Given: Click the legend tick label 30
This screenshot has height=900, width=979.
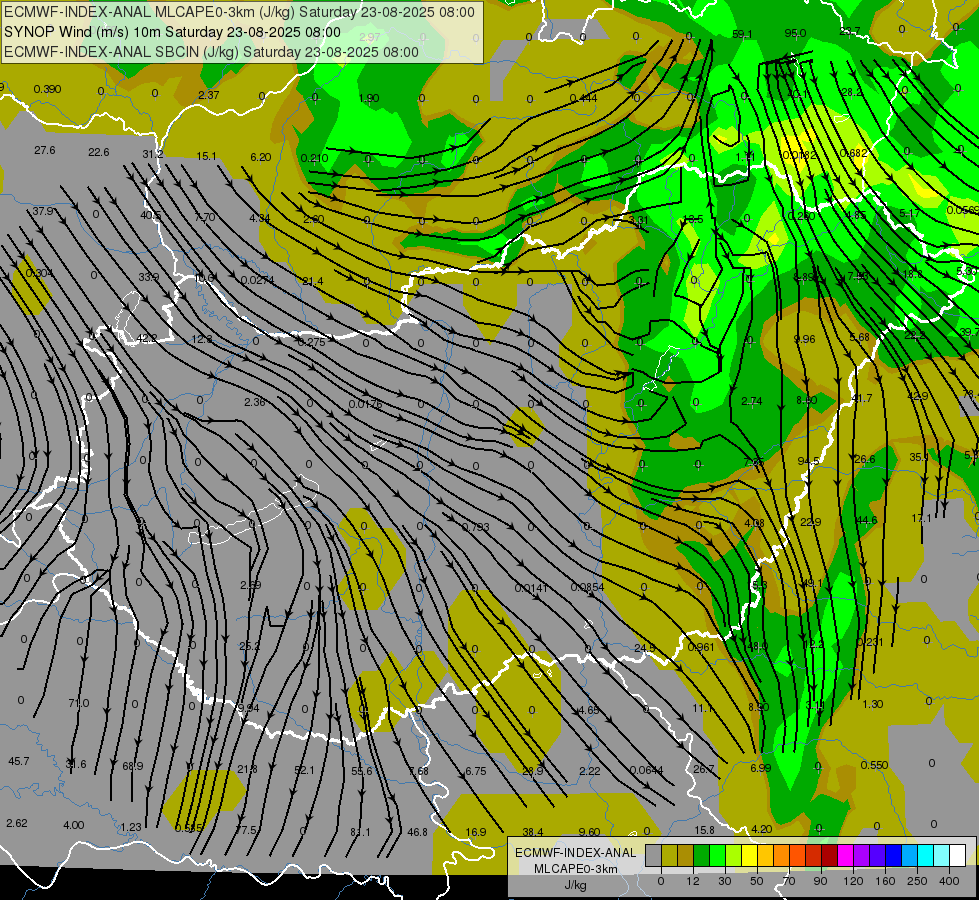Looking at the screenshot, I should click(725, 881).
